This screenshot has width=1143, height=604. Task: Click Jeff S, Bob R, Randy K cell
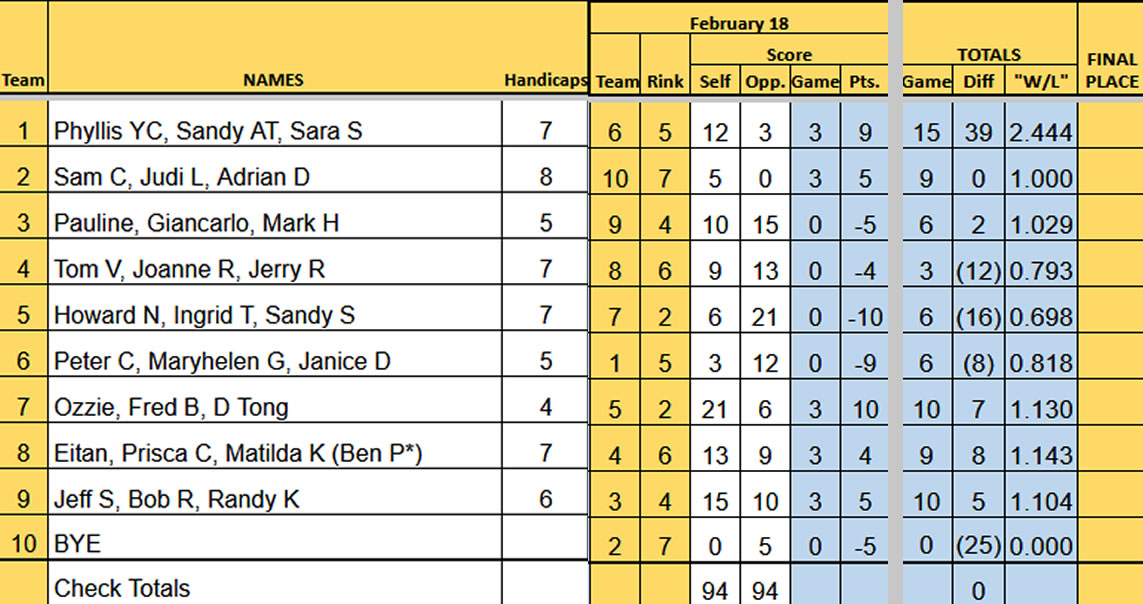coord(177,499)
